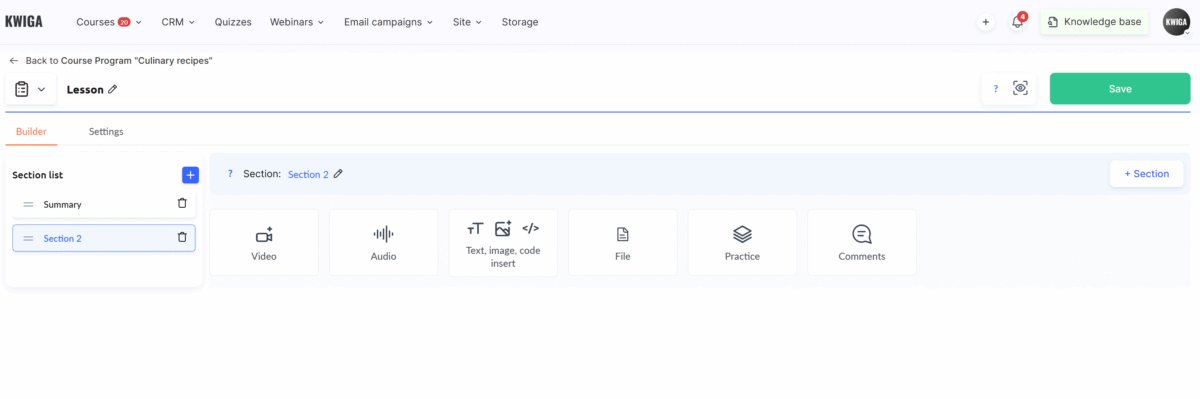Add a new section with the blue plus

pos(190,175)
